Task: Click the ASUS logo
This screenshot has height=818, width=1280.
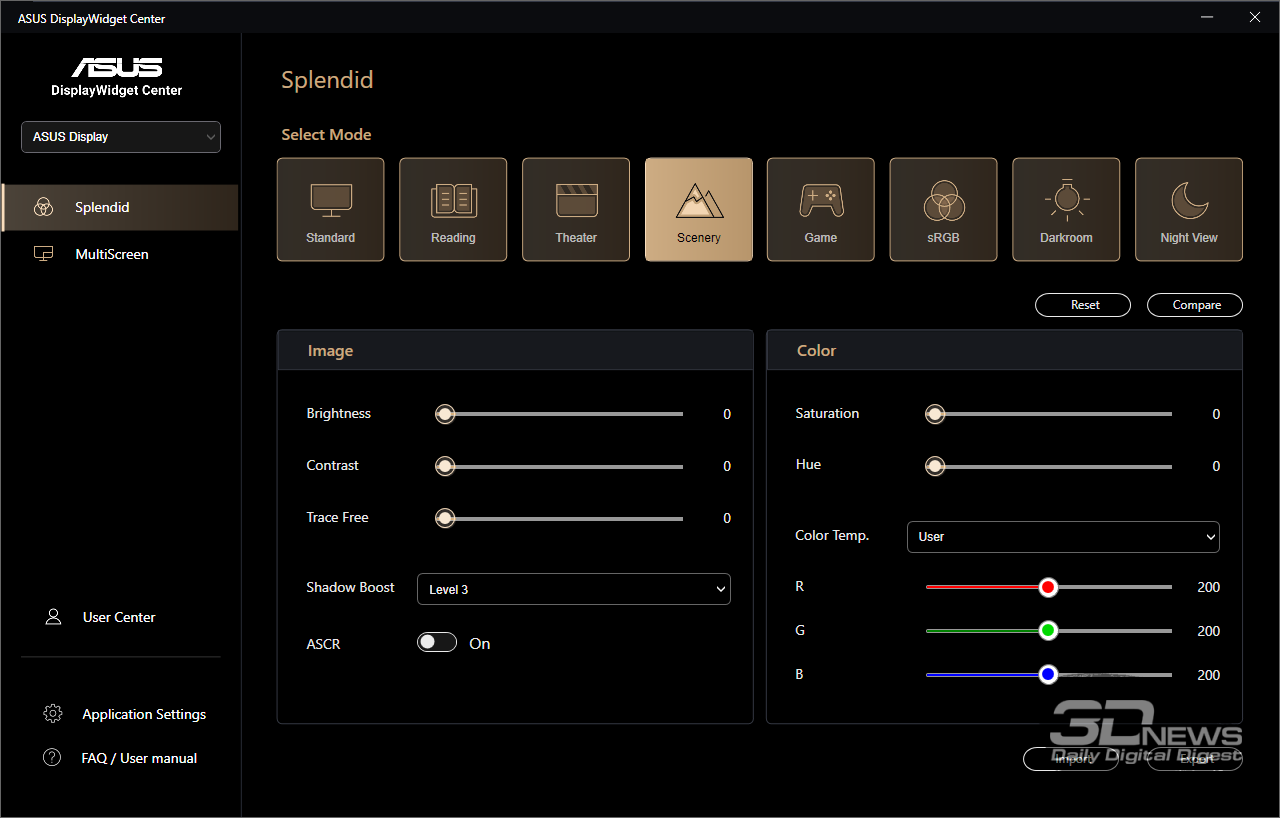Action: tap(117, 67)
